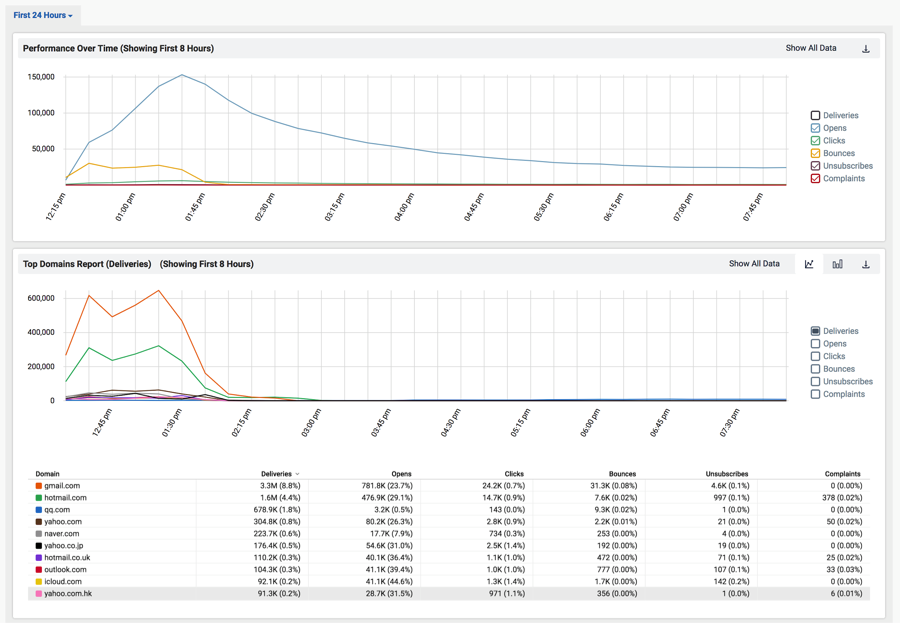Click the black color swatch for yahoo.co.jp
This screenshot has height=623, width=900.
(x=39, y=546)
